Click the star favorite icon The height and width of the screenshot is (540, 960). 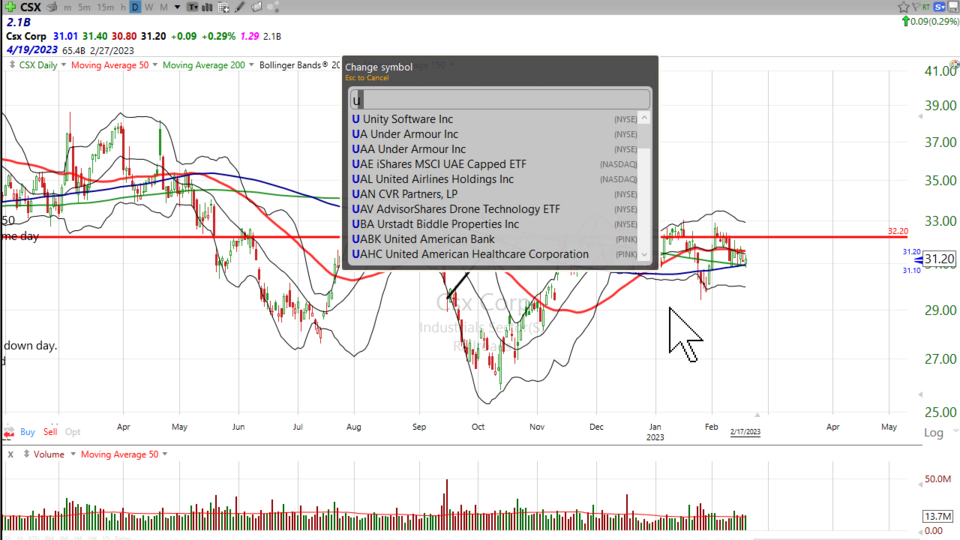point(904,7)
